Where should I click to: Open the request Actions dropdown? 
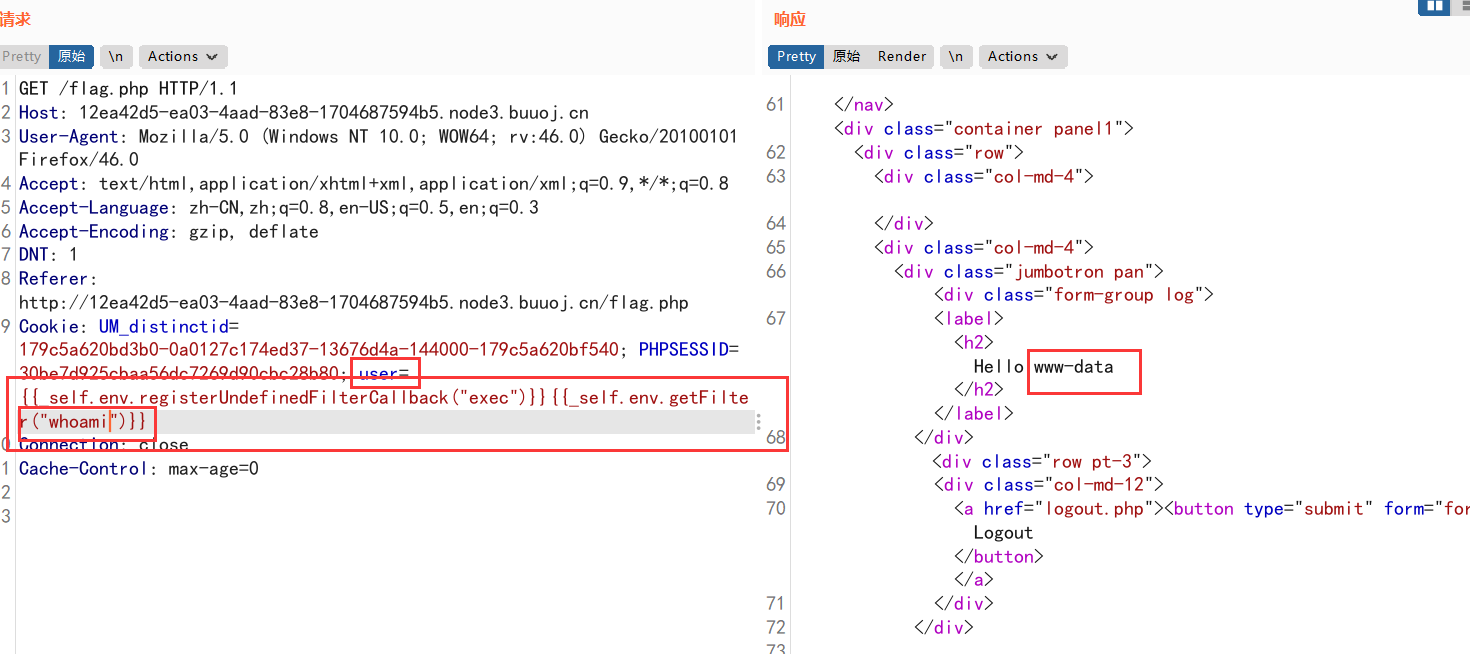point(183,56)
